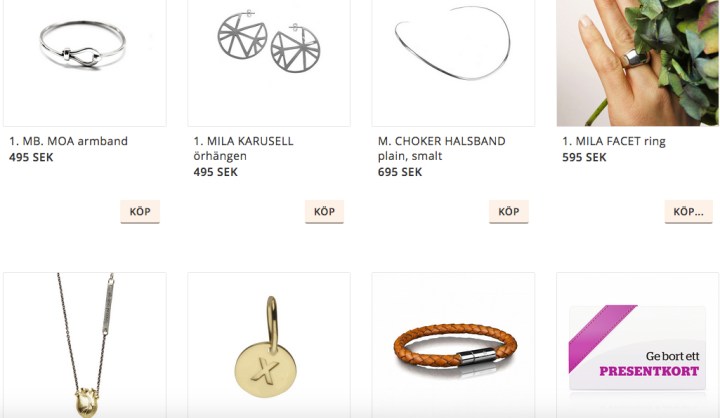Click KÖP... for MILA FACET ring
The image size is (720, 418).
(688, 212)
